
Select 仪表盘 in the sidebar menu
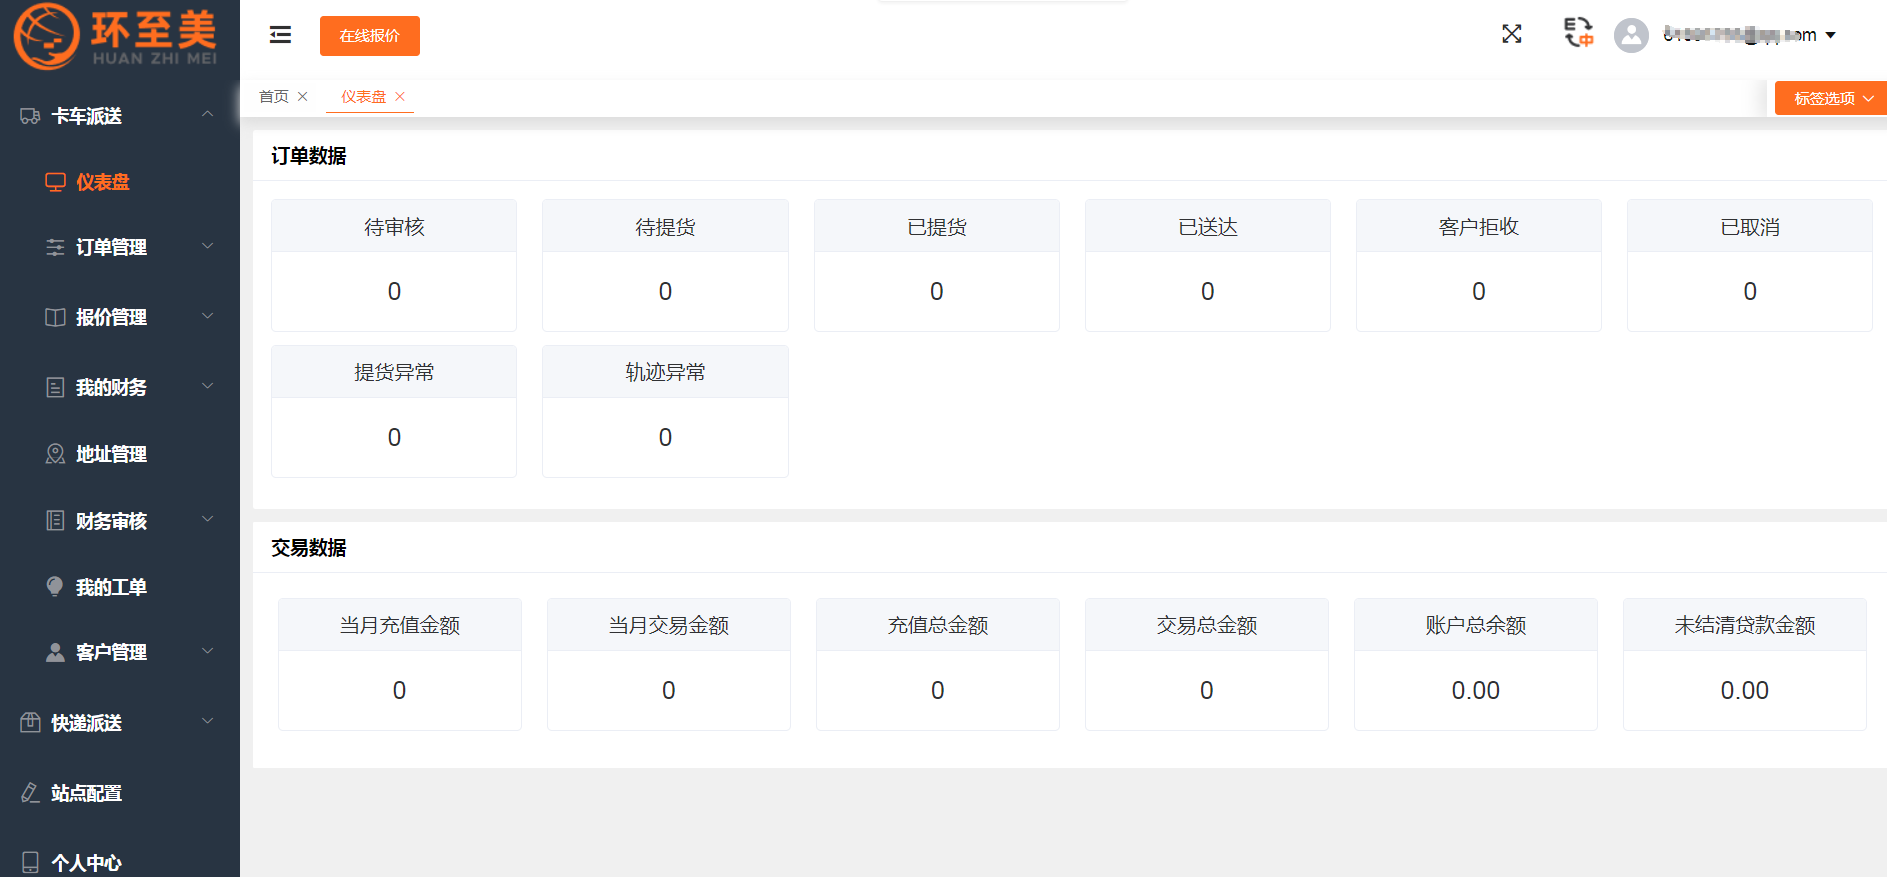click(102, 182)
